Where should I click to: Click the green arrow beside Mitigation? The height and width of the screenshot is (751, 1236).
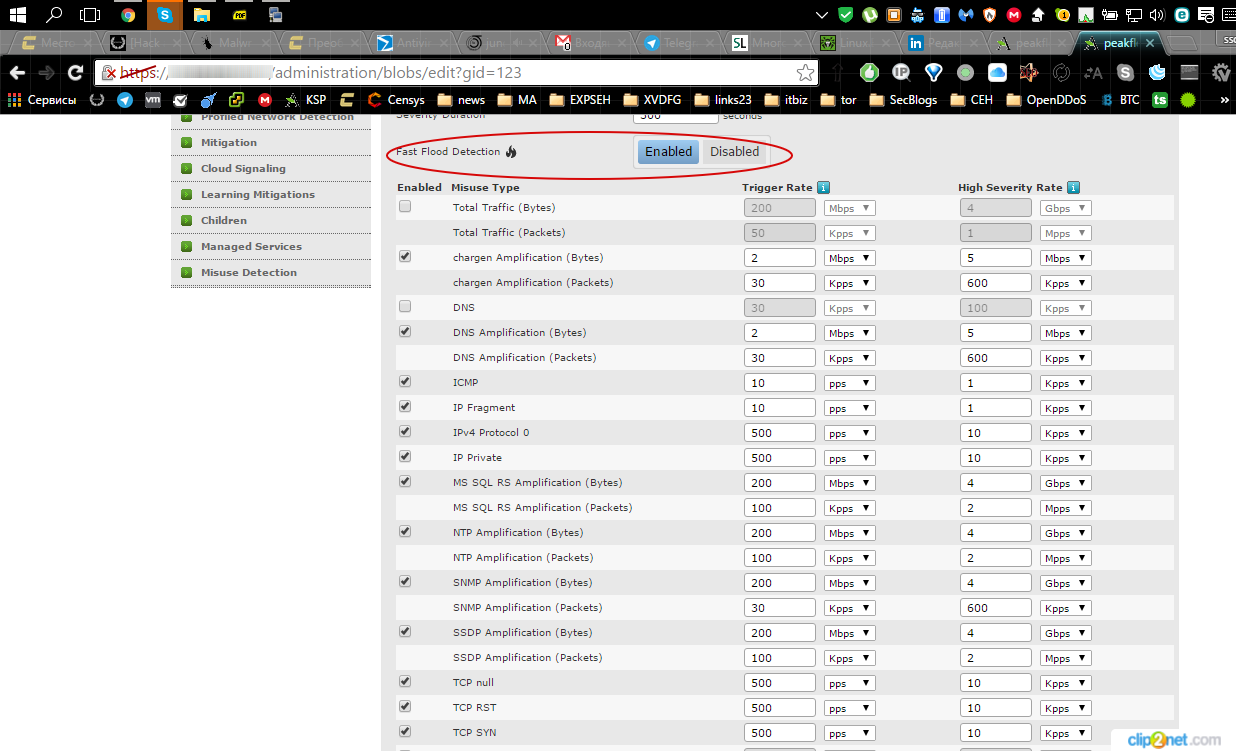[x=186, y=142]
